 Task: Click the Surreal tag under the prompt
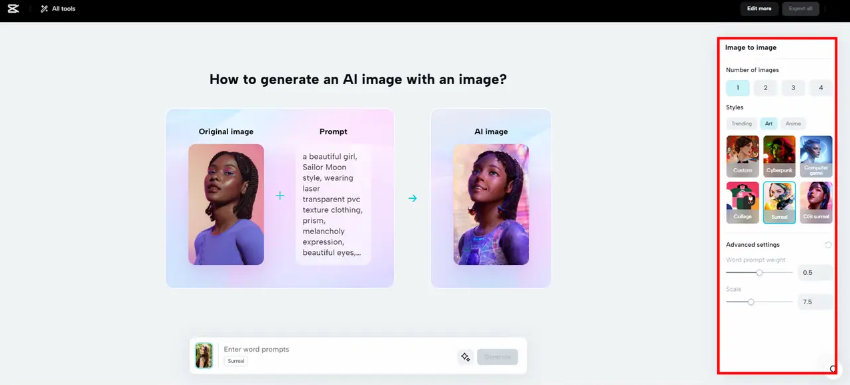pos(236,361)
